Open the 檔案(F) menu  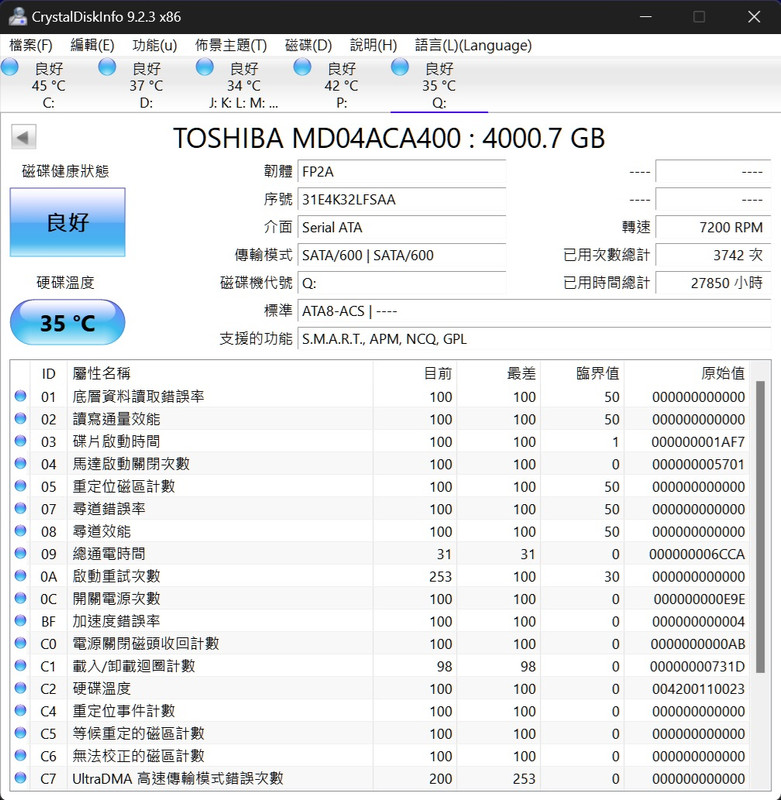coord(31,45)
